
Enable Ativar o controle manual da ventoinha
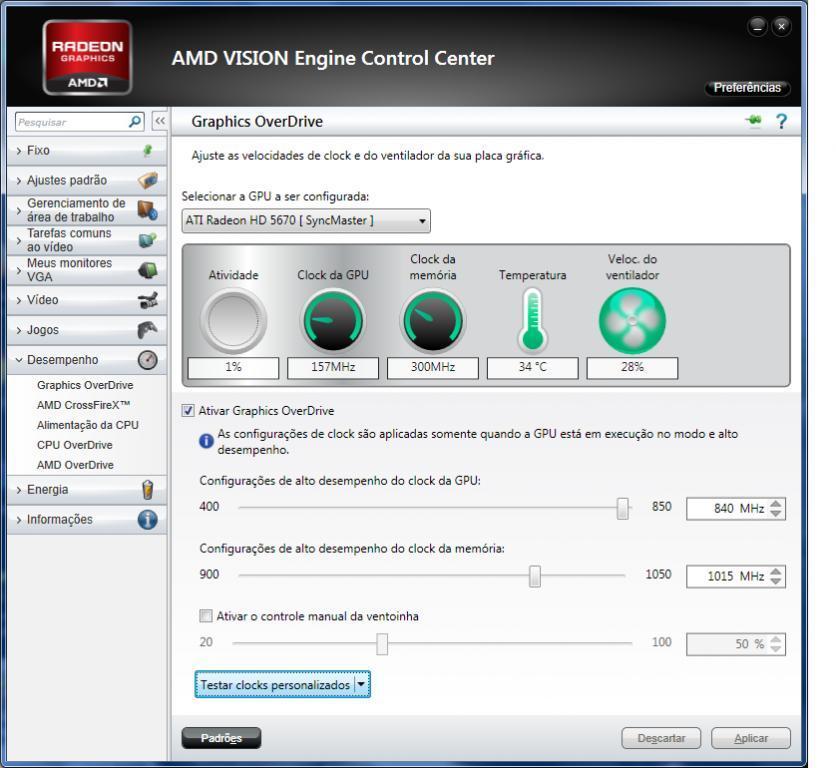pos(207,616)
